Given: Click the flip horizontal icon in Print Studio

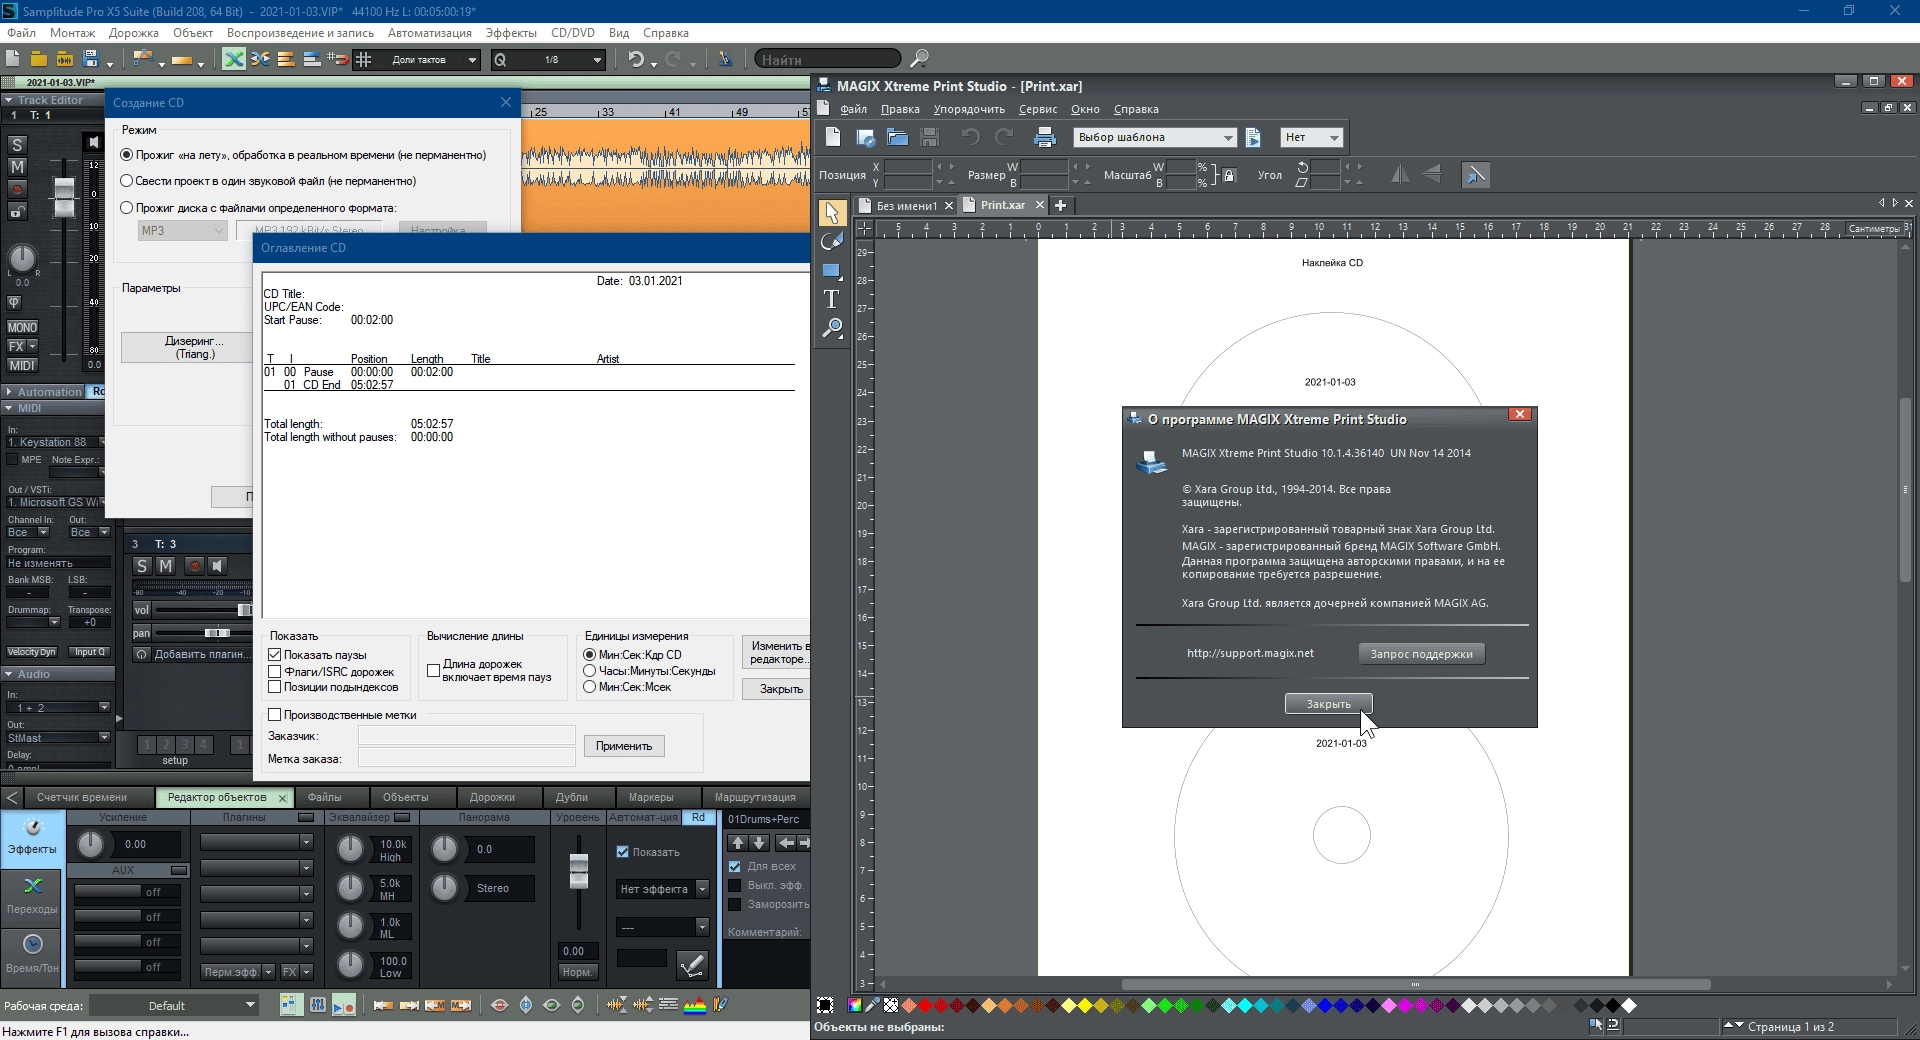Looking at the screenshot, I should pyautogui.click(x=1400, y=174).
